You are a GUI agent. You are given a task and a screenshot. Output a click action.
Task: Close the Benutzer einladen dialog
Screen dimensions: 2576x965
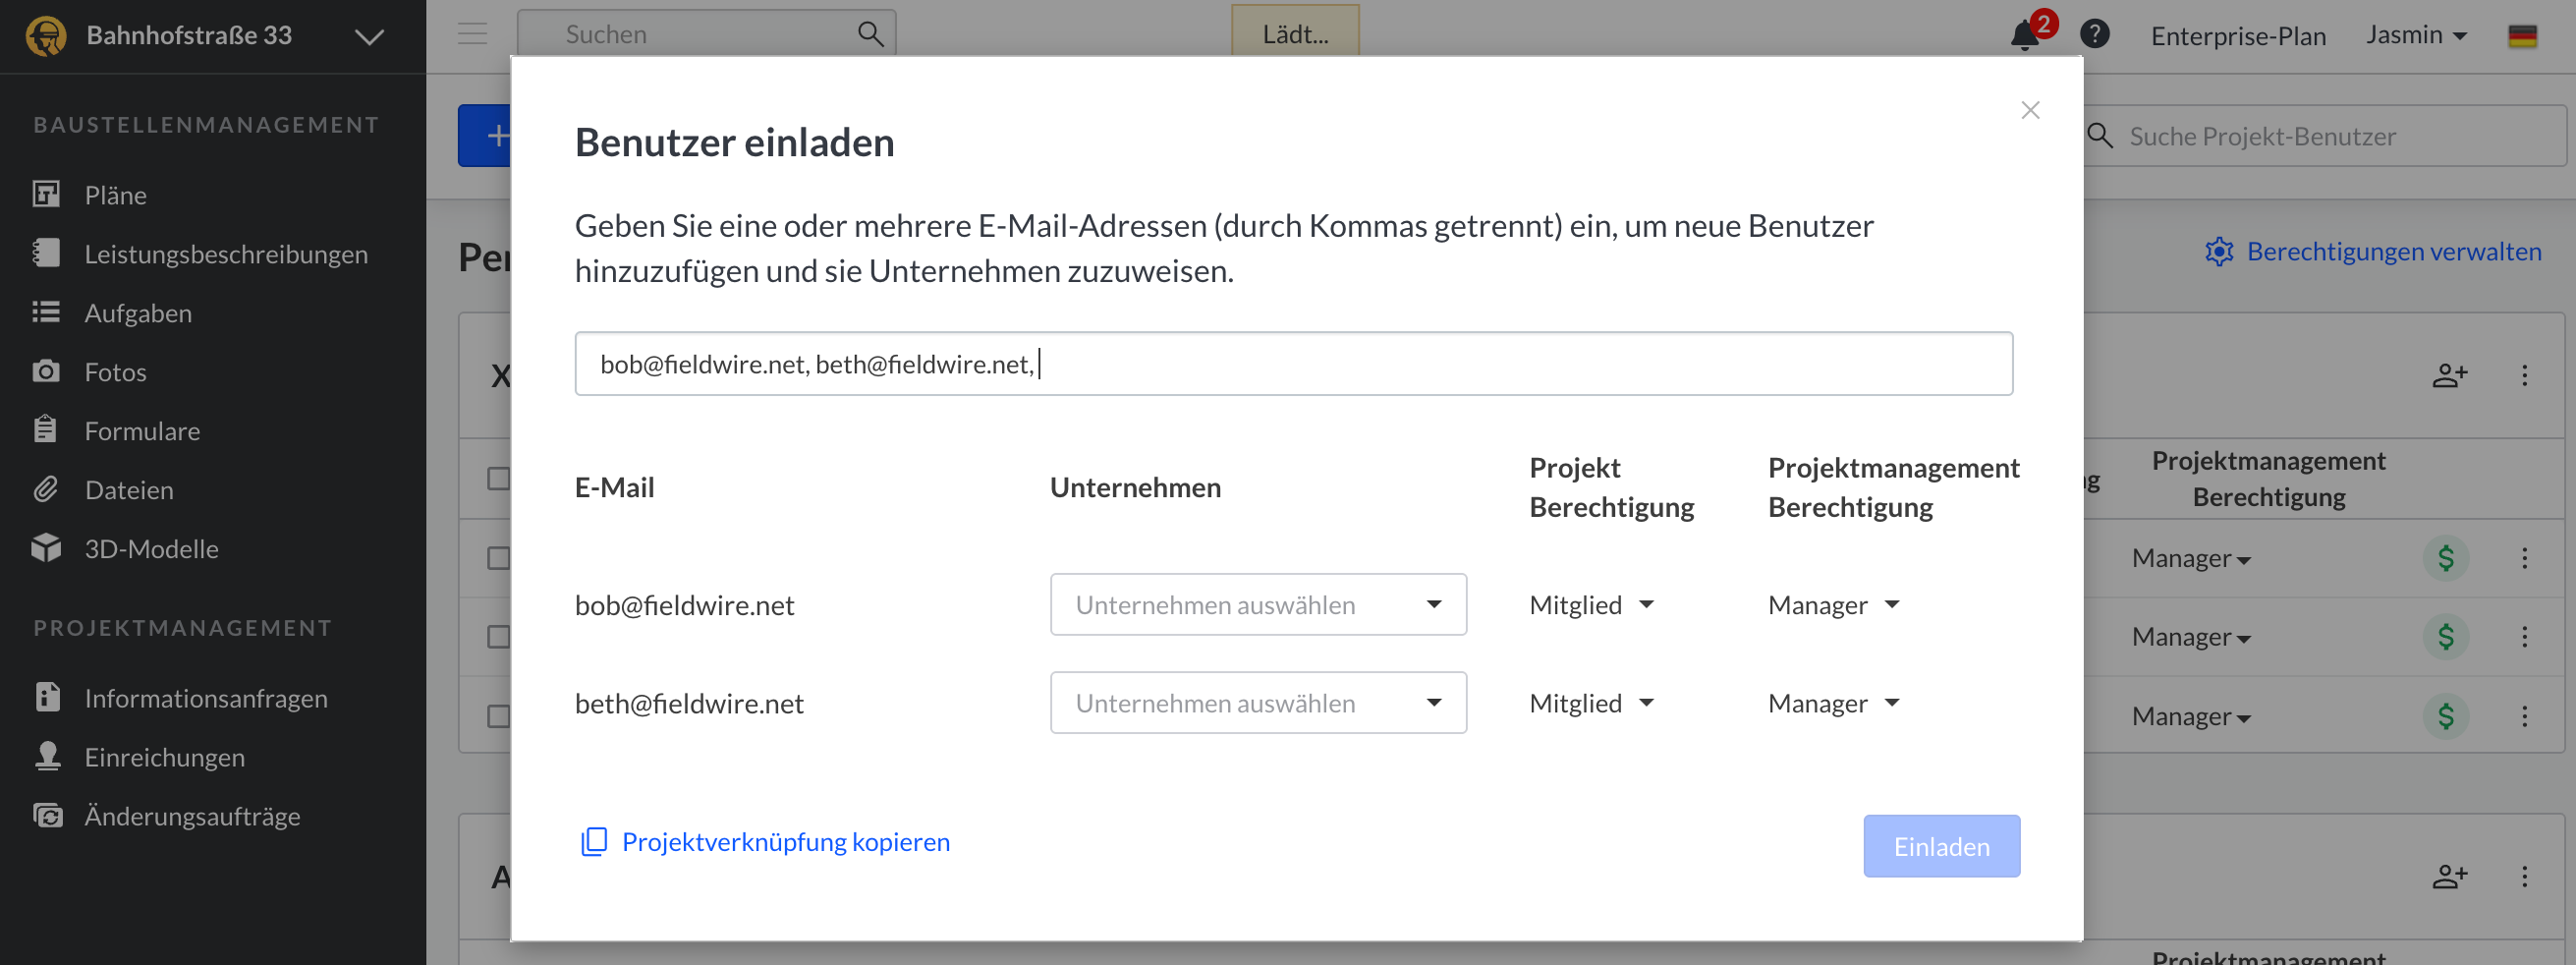click(2030, 110)
